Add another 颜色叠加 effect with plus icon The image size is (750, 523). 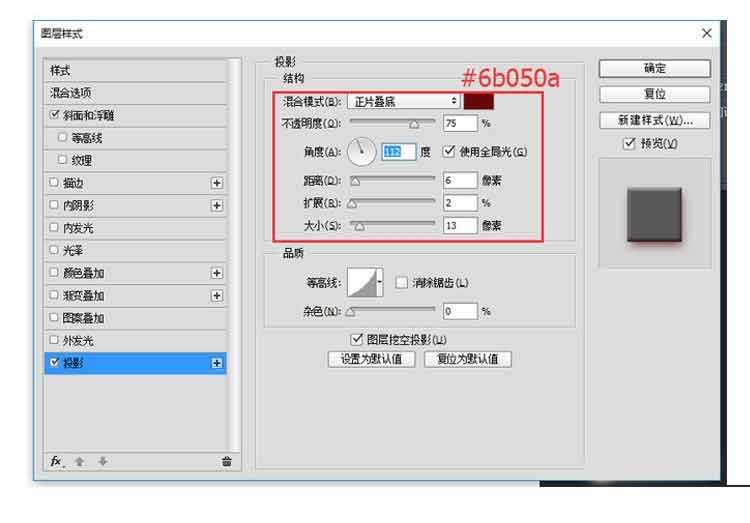(216, 272)
